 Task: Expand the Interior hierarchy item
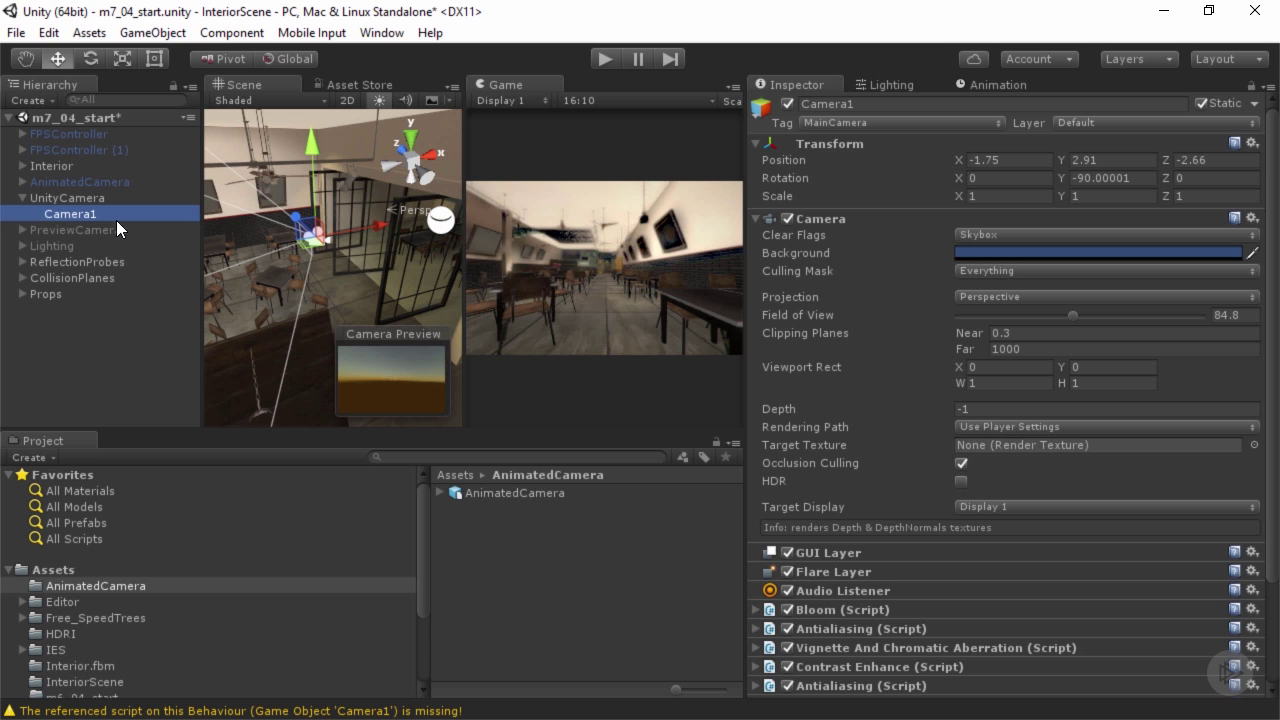(x=23, y=166)
